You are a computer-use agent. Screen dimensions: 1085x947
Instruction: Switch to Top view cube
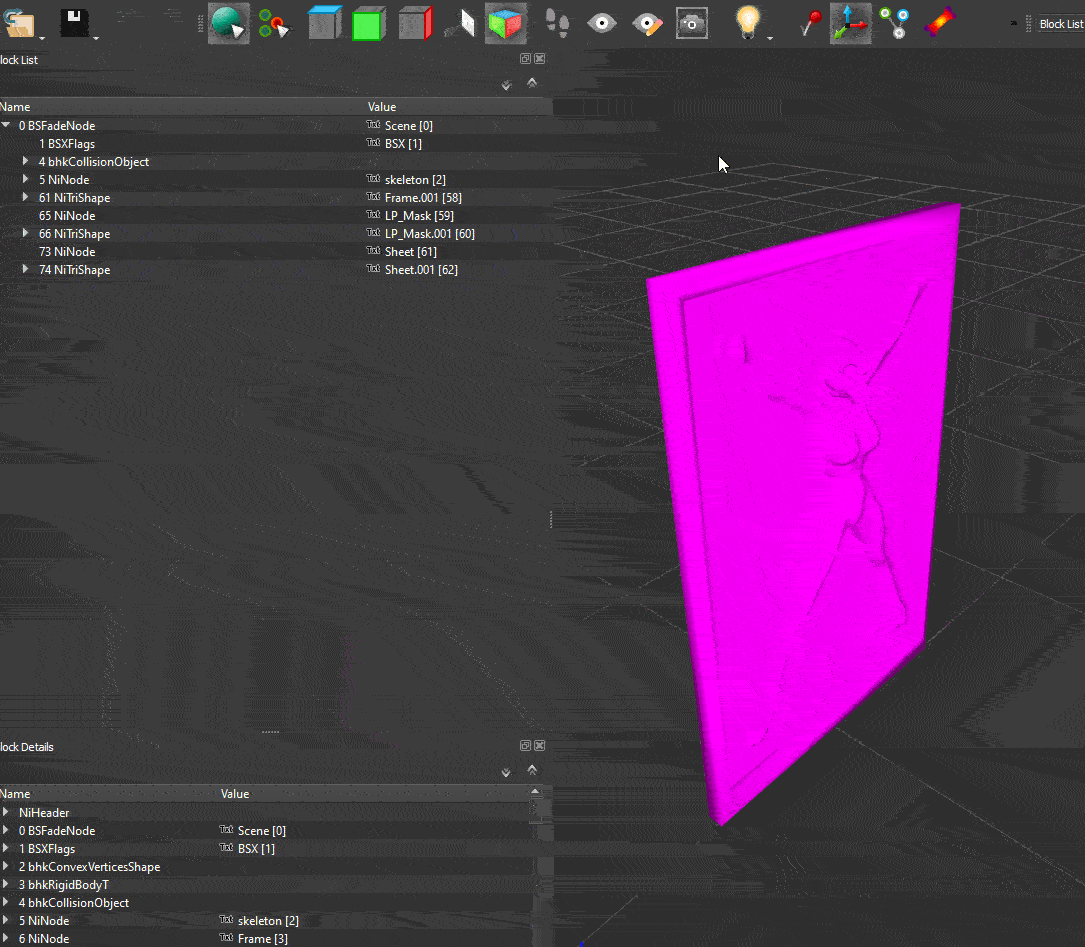click(325, 23)
